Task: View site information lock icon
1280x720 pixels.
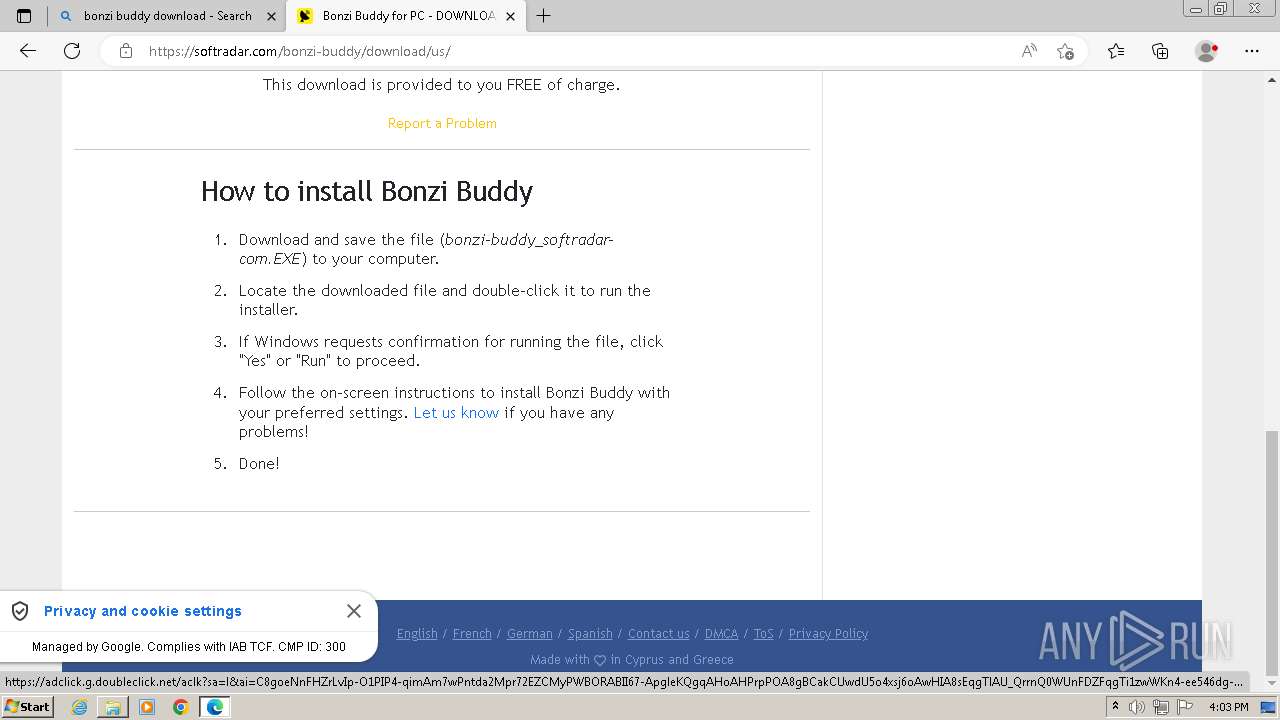Action: point(126,51)
